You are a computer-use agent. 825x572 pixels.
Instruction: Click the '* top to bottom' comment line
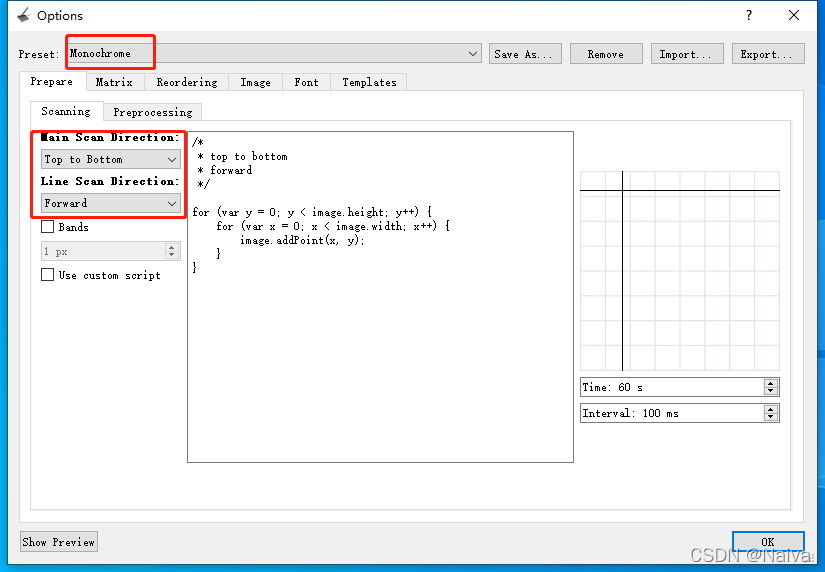[x=243, y=156]
